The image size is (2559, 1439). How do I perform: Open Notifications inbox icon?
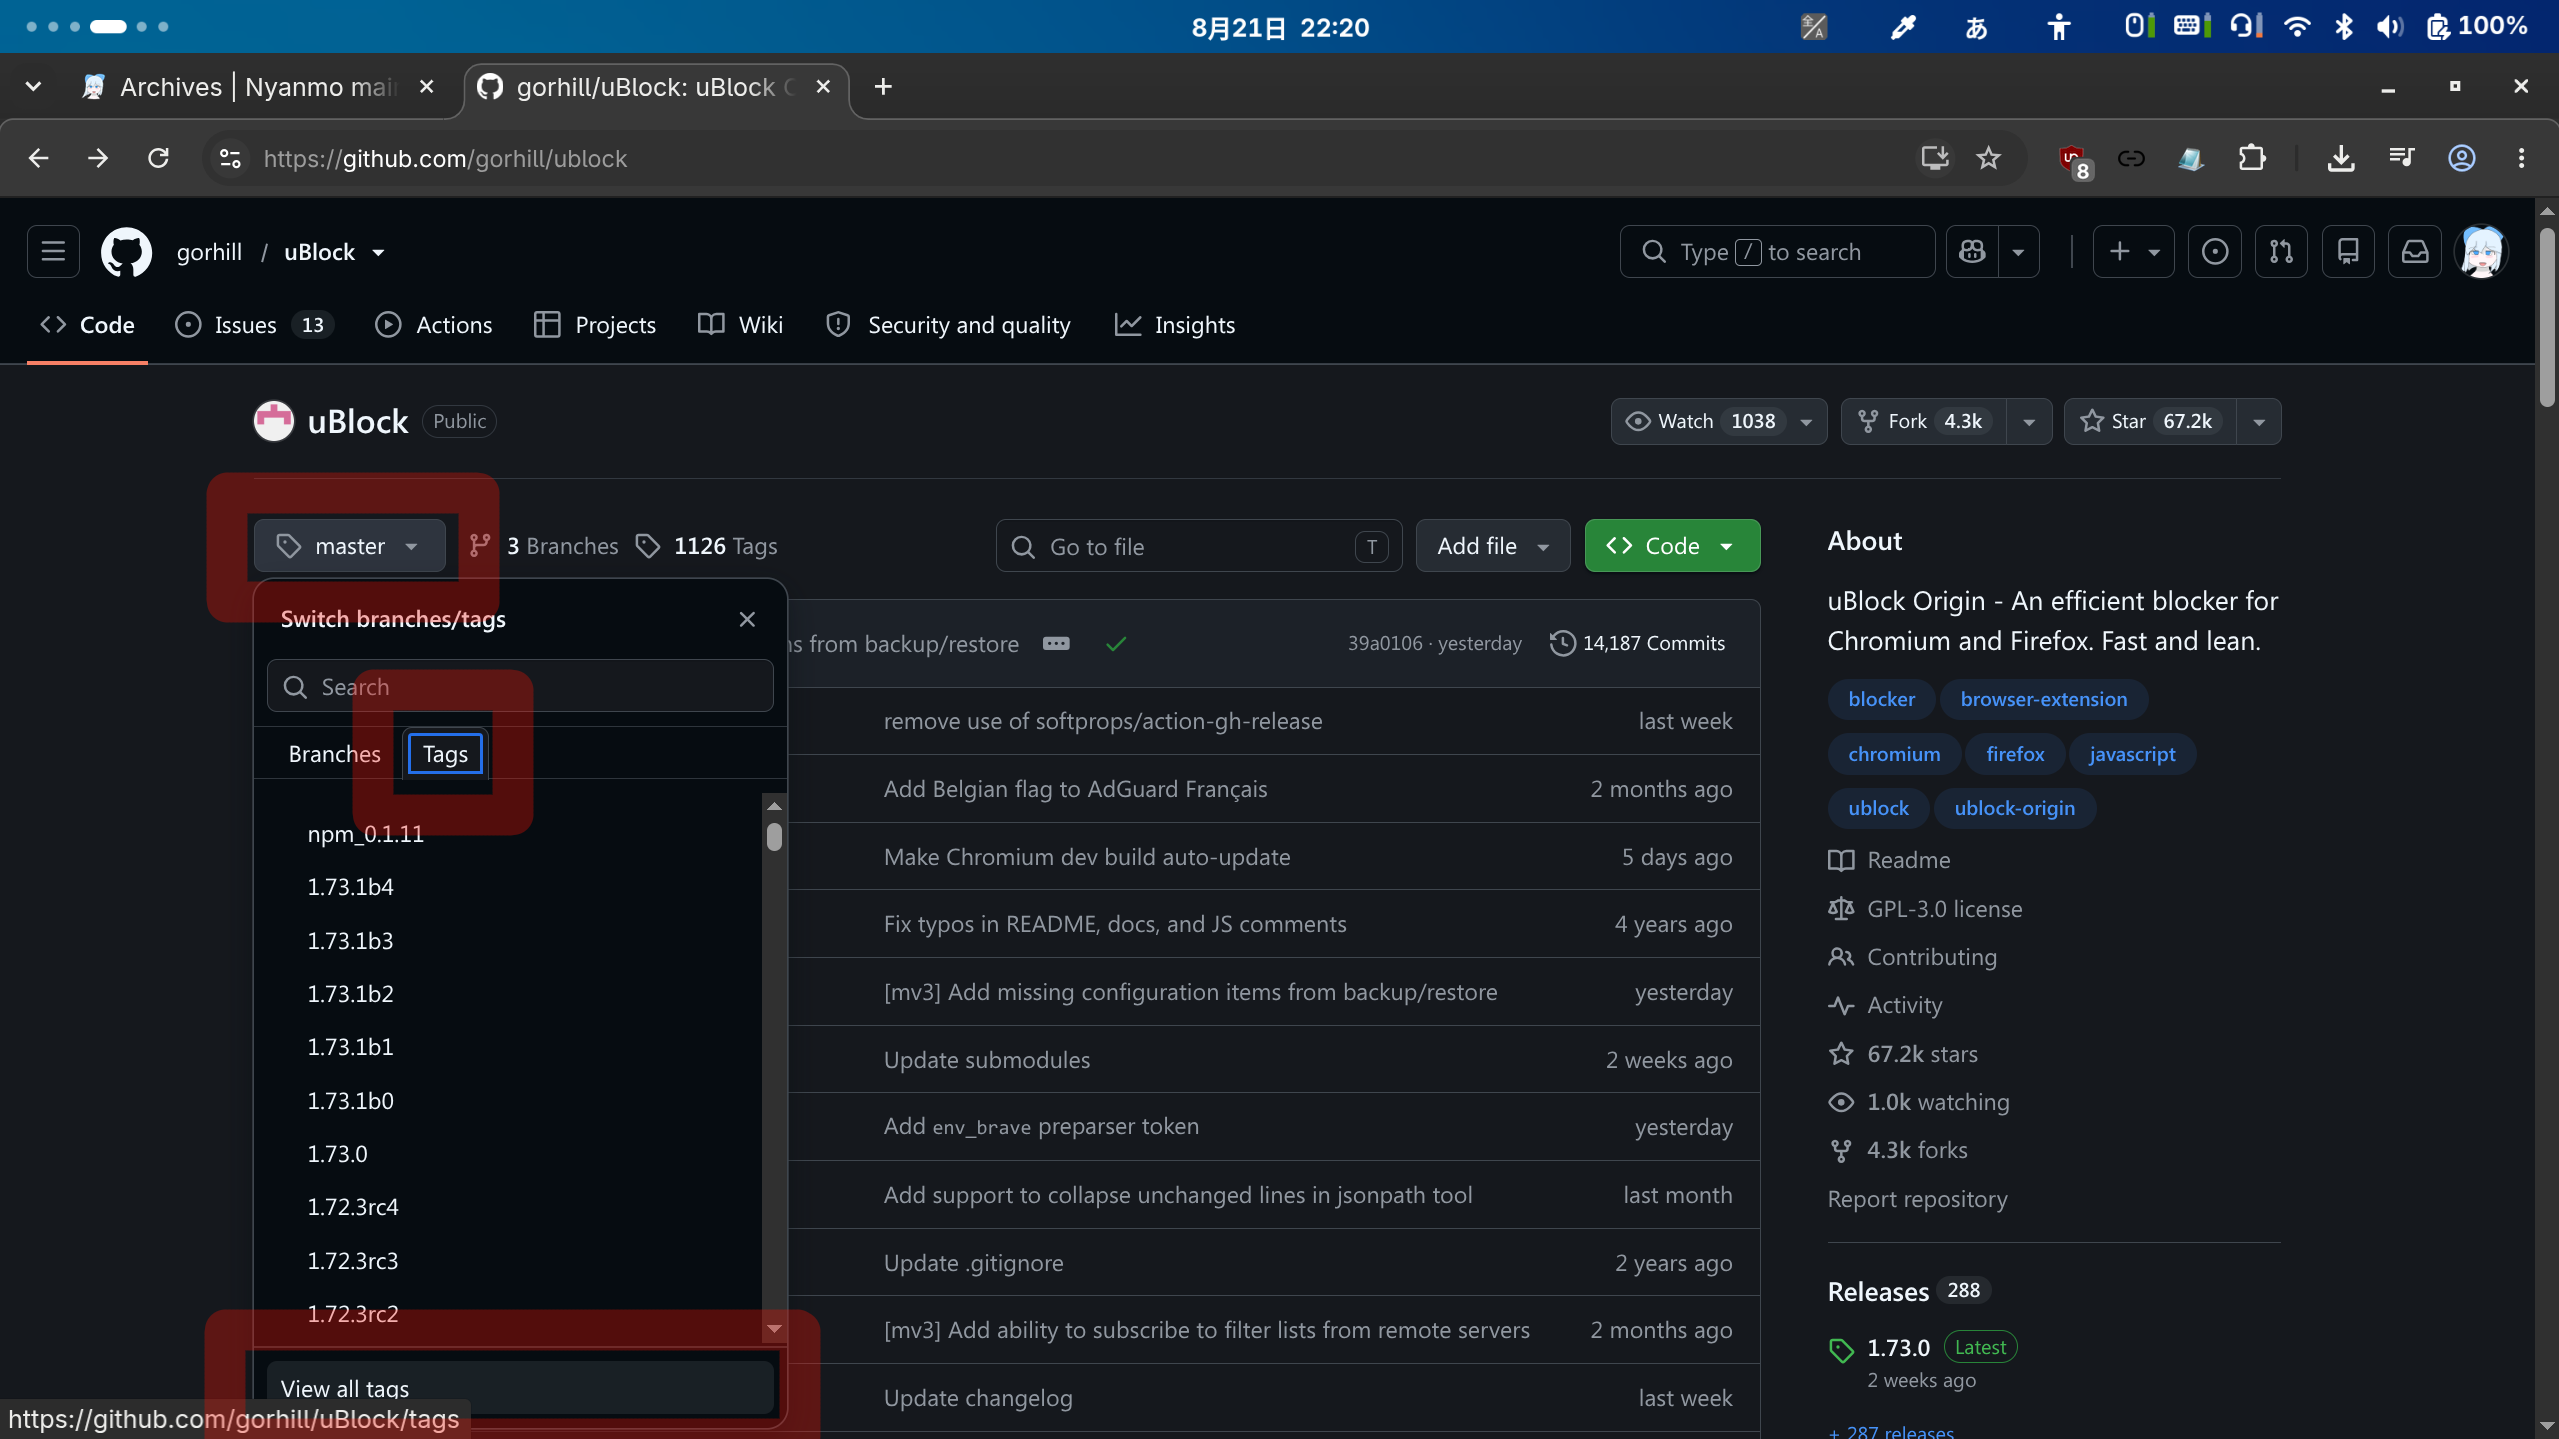click(2415, 252)
